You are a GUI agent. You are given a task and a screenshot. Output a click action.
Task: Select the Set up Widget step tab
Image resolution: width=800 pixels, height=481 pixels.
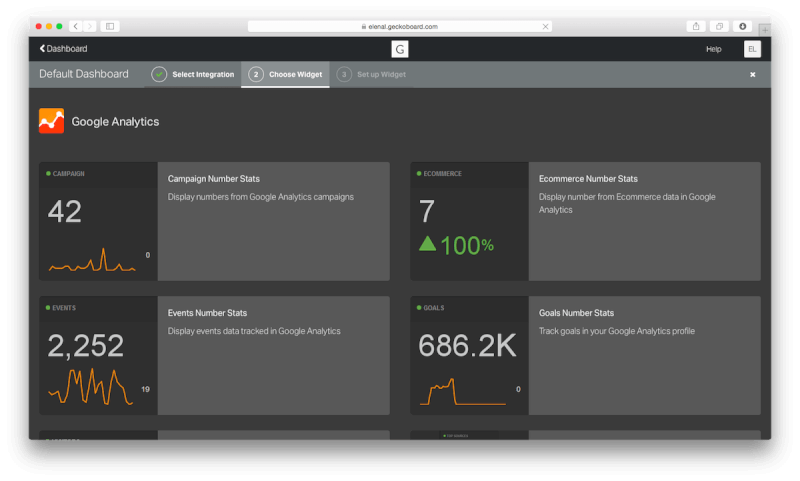pos(371,74)
